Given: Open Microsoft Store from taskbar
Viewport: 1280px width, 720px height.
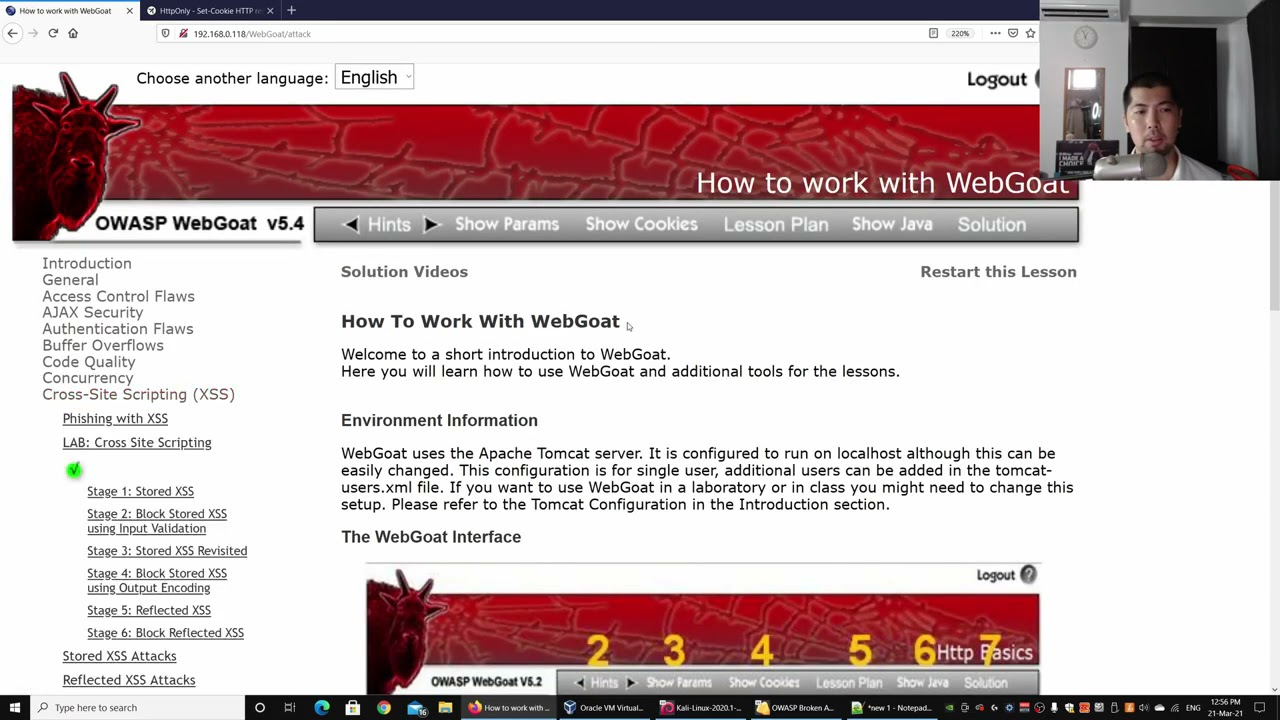Looking at the screenshot, I should [x=352, y=707].
